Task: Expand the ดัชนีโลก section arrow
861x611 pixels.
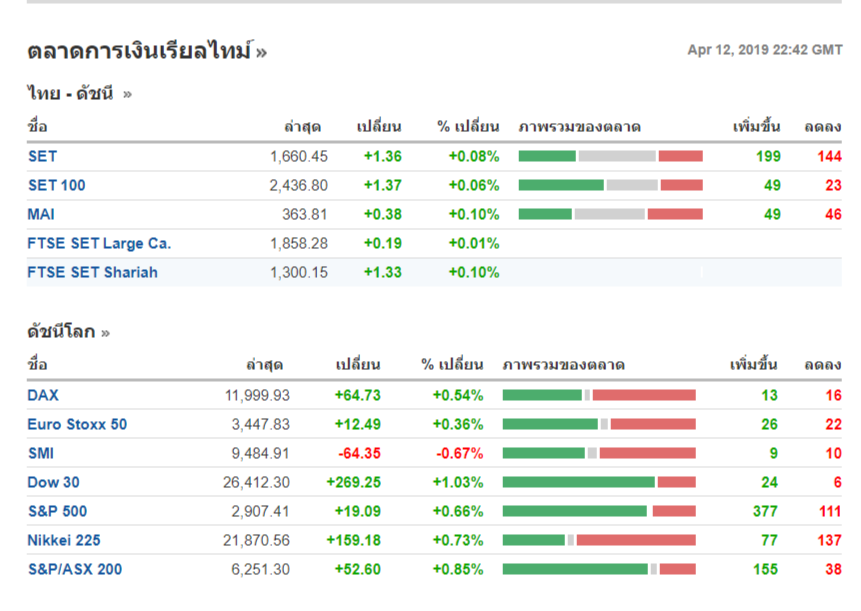Action: [x=105, y=333]
